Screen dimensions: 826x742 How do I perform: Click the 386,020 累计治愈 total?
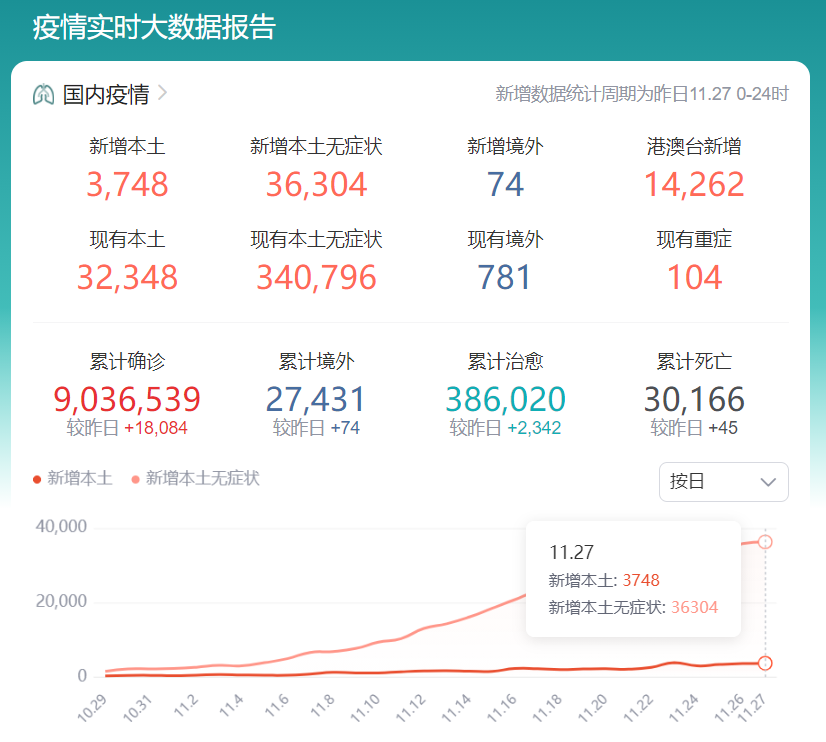point(505,400)
